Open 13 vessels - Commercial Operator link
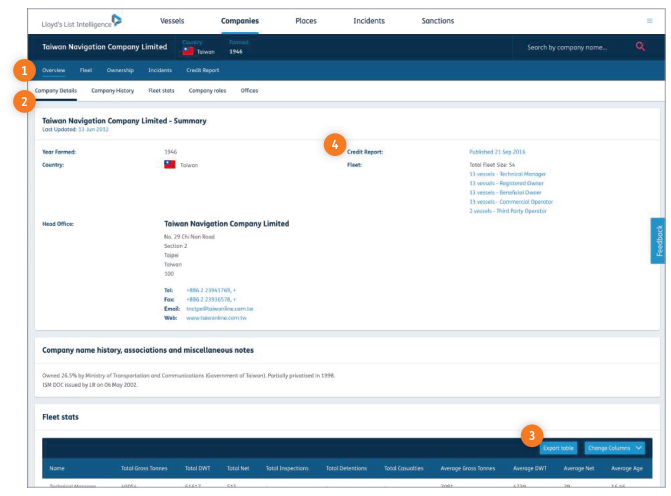 tap(511, 202)
